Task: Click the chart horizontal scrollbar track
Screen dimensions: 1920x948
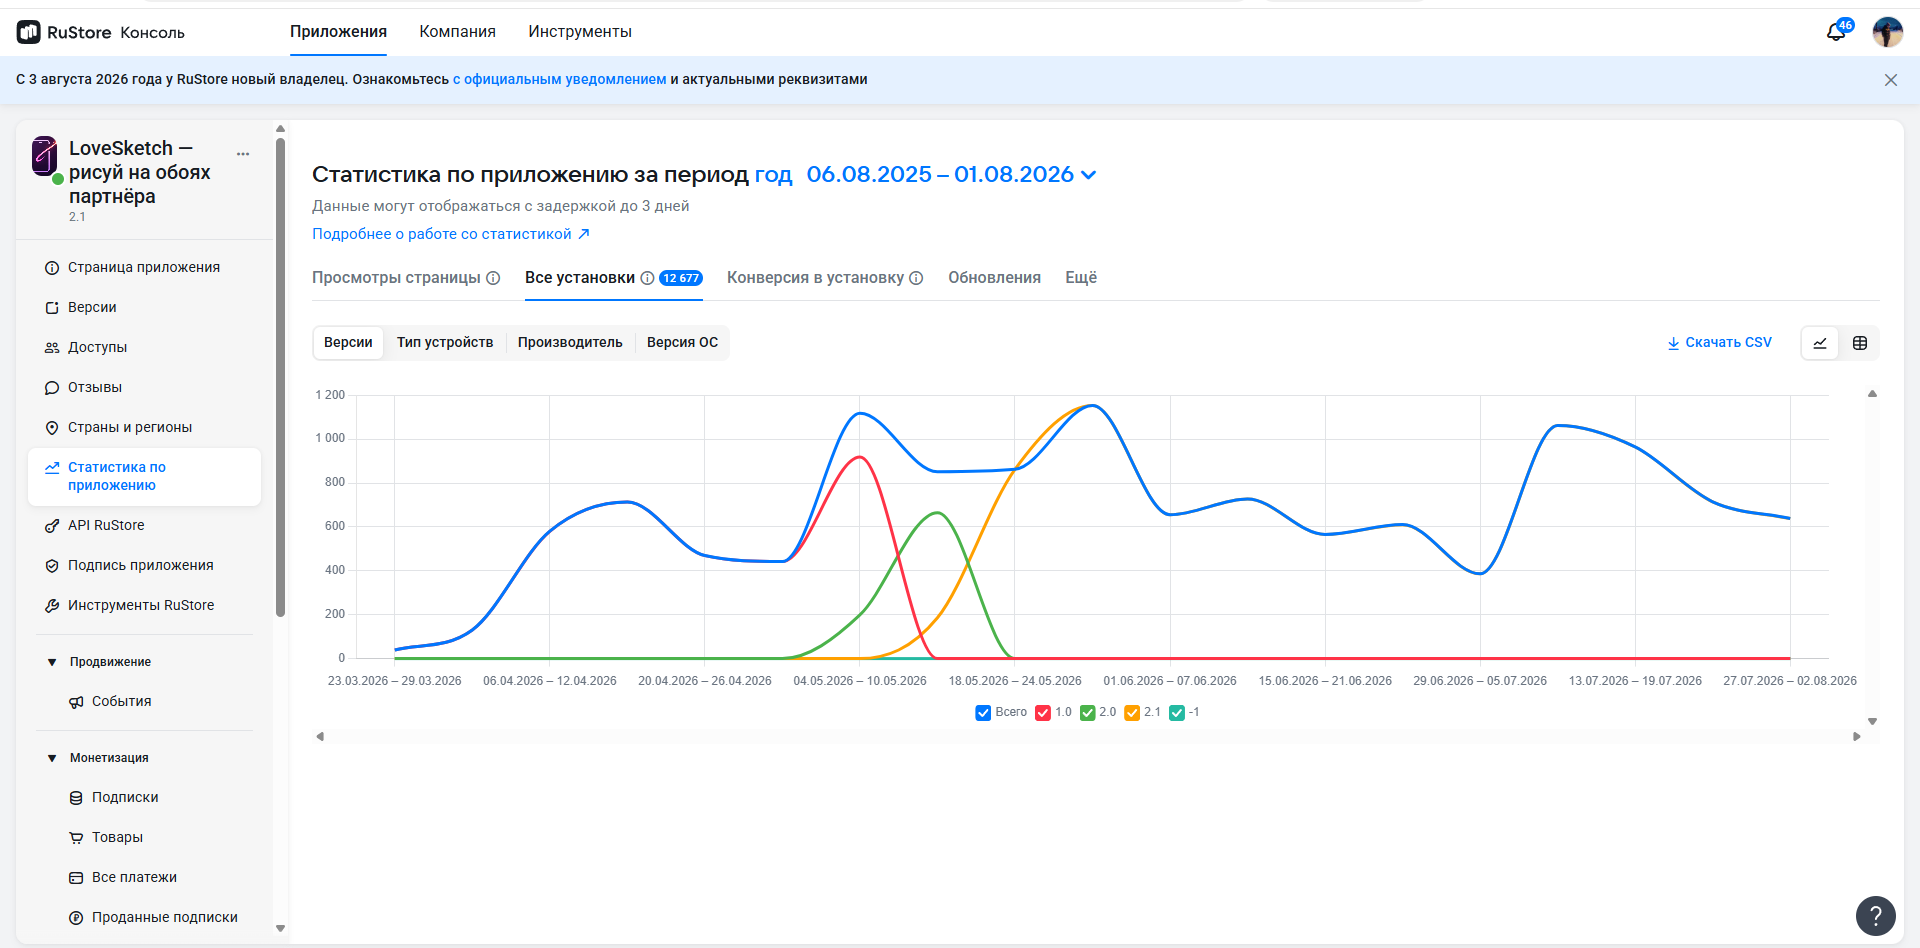Action: pyautogui.click(x=1088, y=737)
